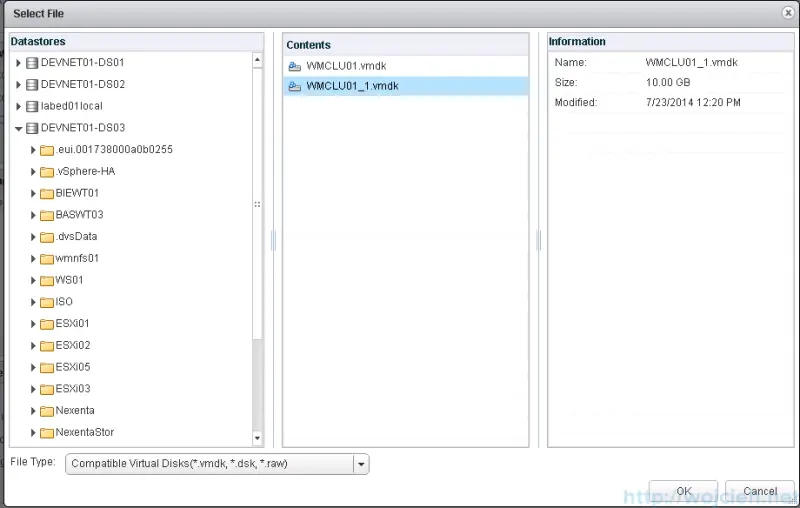Screen dimensions: 800x508
Task: Click the wmnfs01 folder icon
Action: point(46,259)
